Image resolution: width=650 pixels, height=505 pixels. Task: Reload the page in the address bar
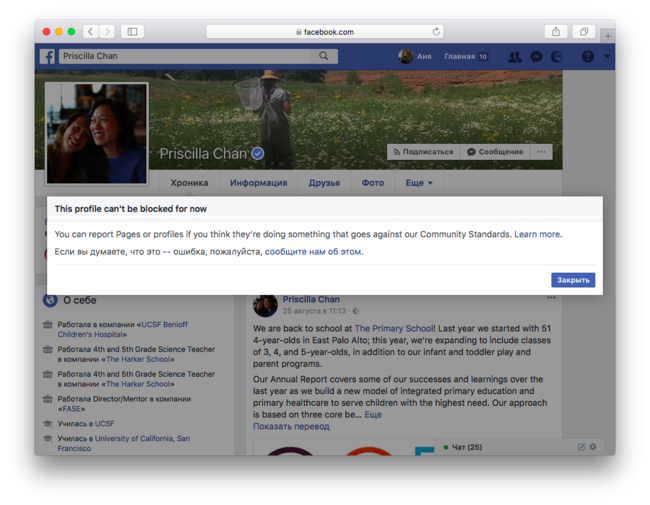(x=436, y=32)
